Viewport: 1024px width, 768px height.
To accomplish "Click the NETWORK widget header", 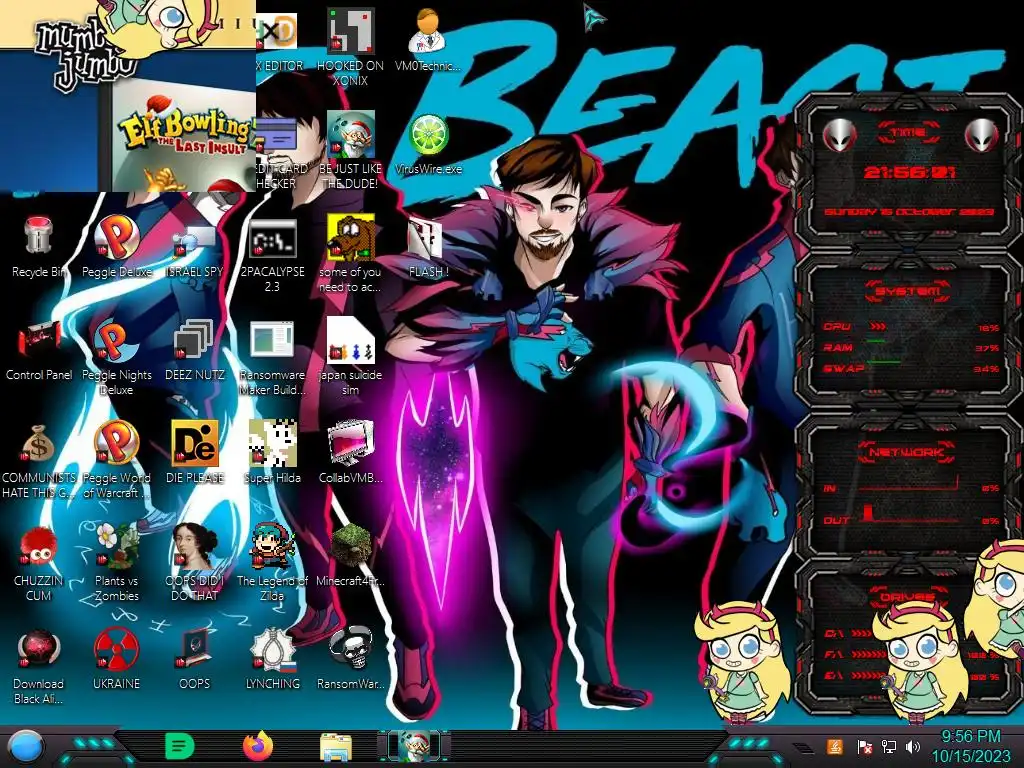I will (908, 452).
